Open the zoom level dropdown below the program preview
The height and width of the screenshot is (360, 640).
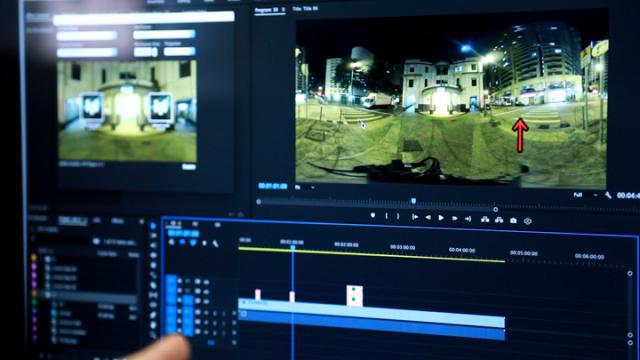[x=304, y=187]
